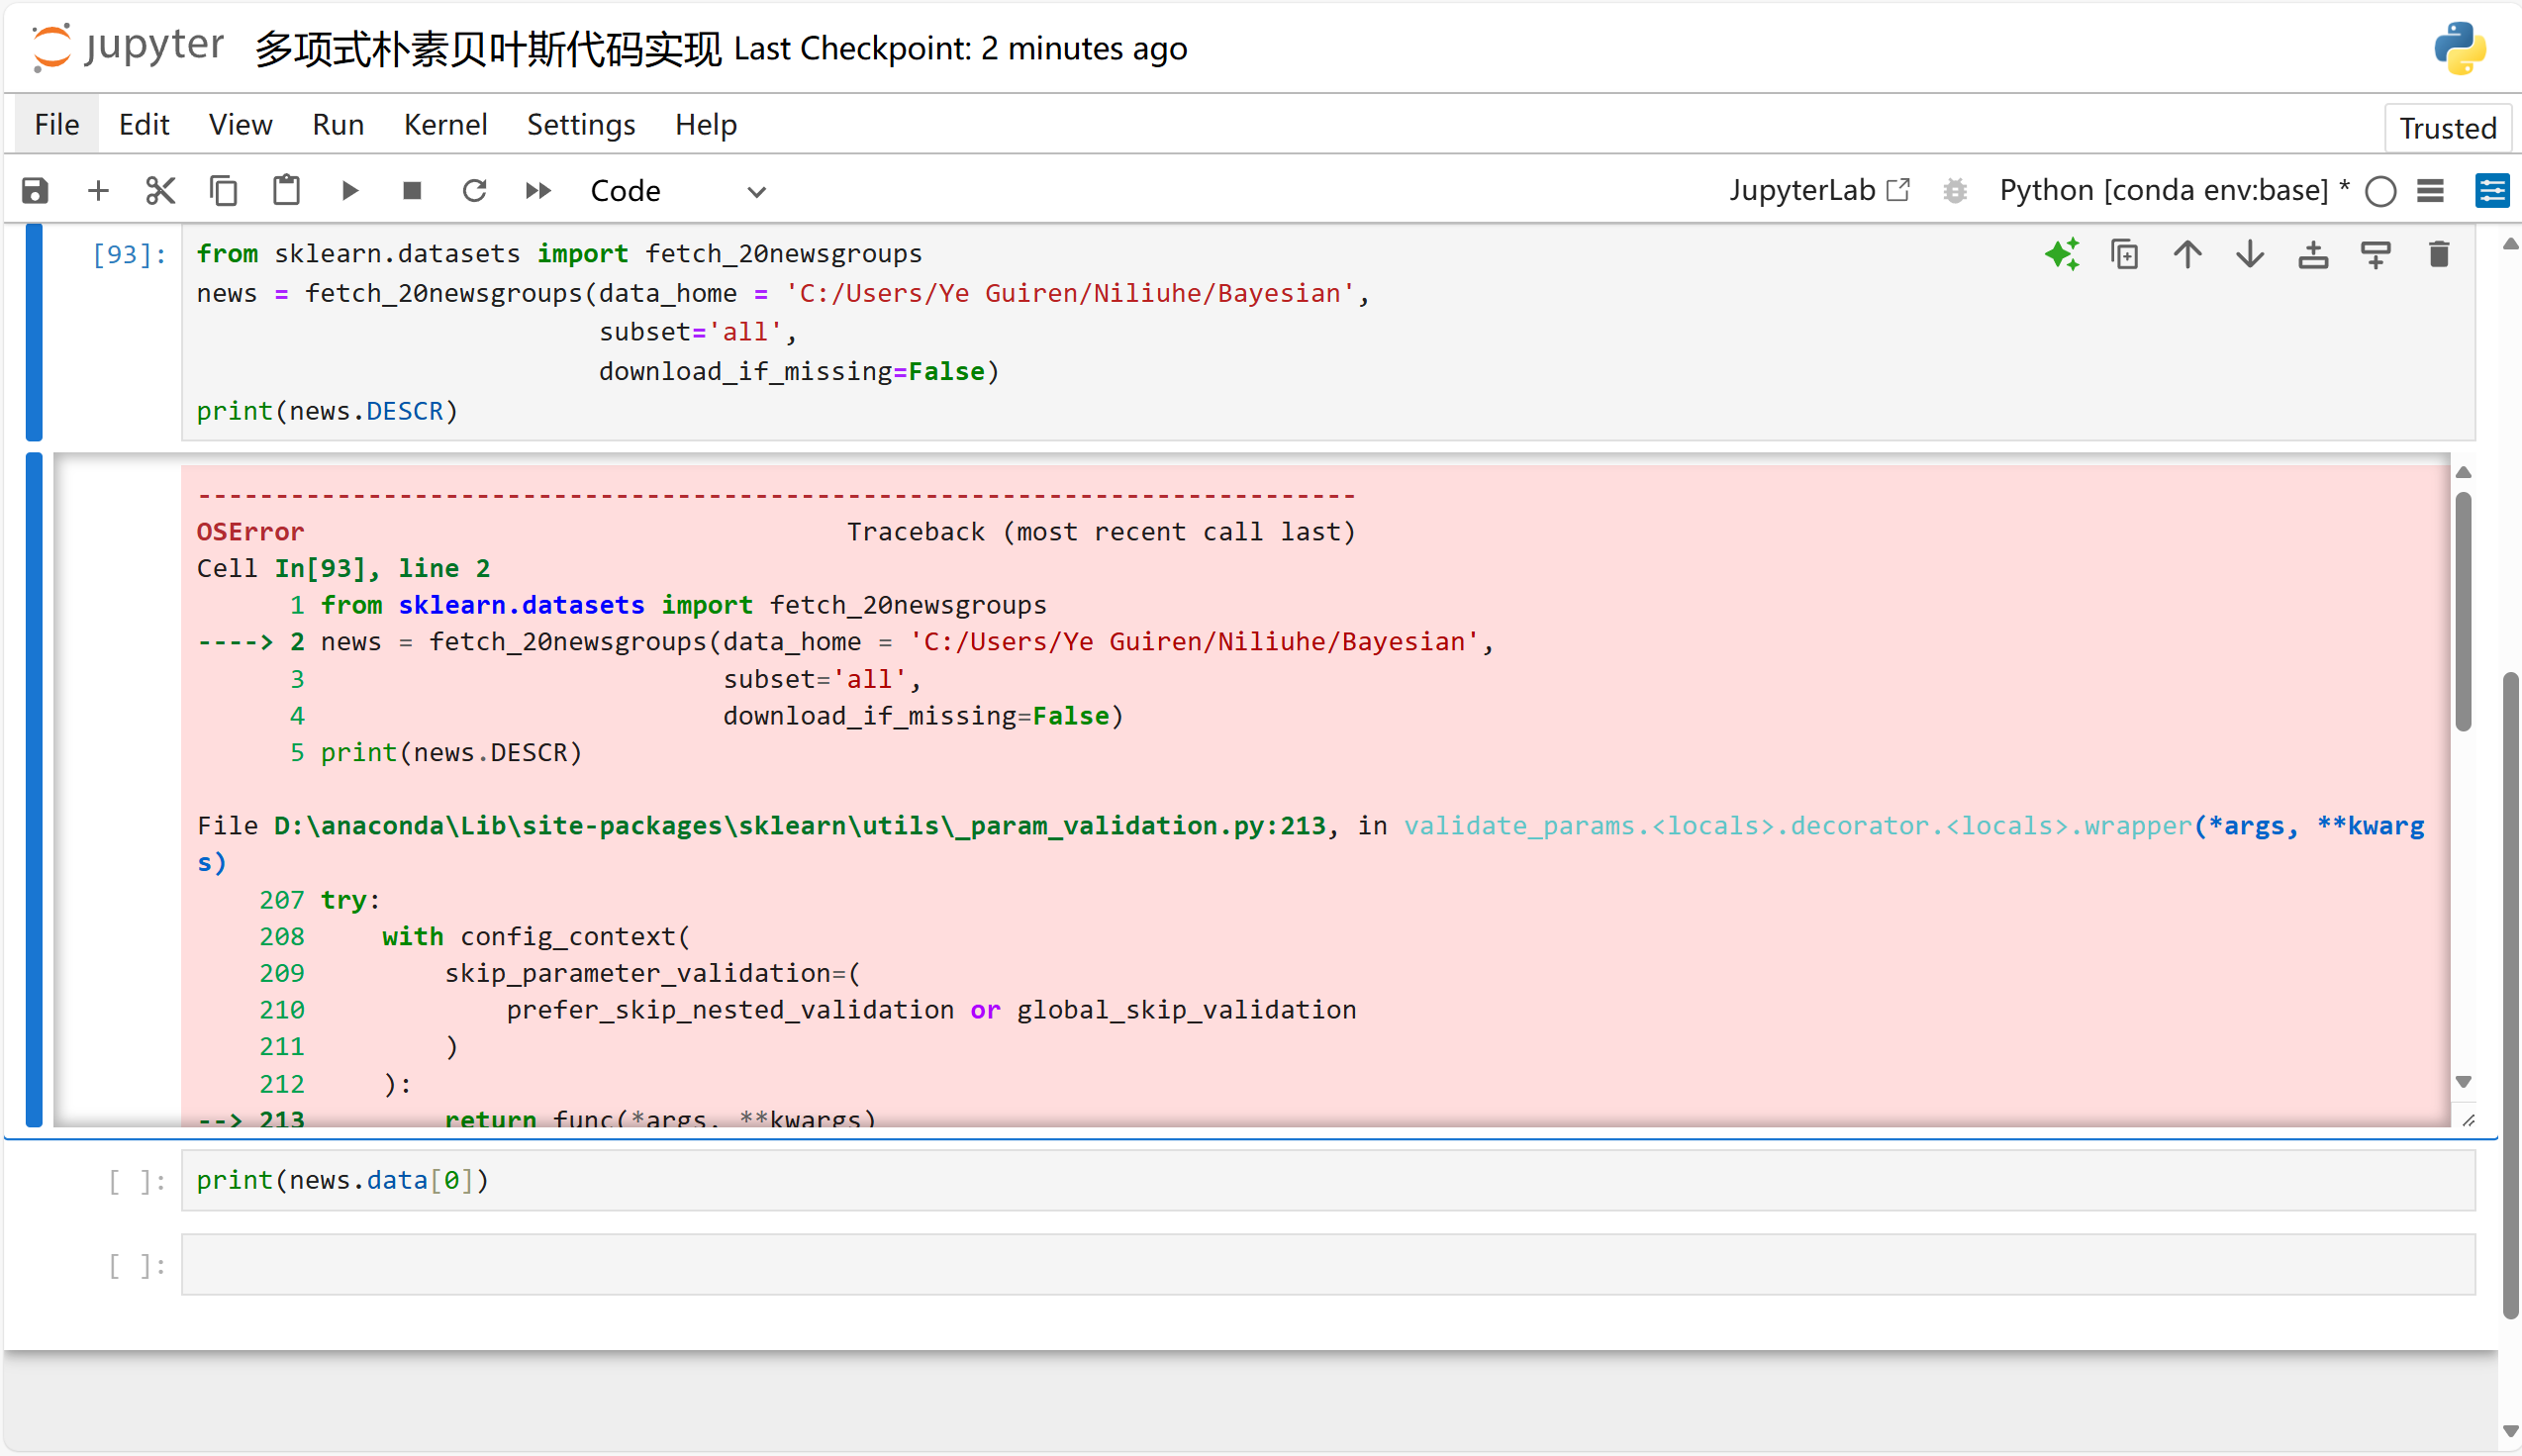Screen dimensions: 2522x1456
Task: Open the Kernel menu
Action: pyautogui.click(x=445, y=124)
